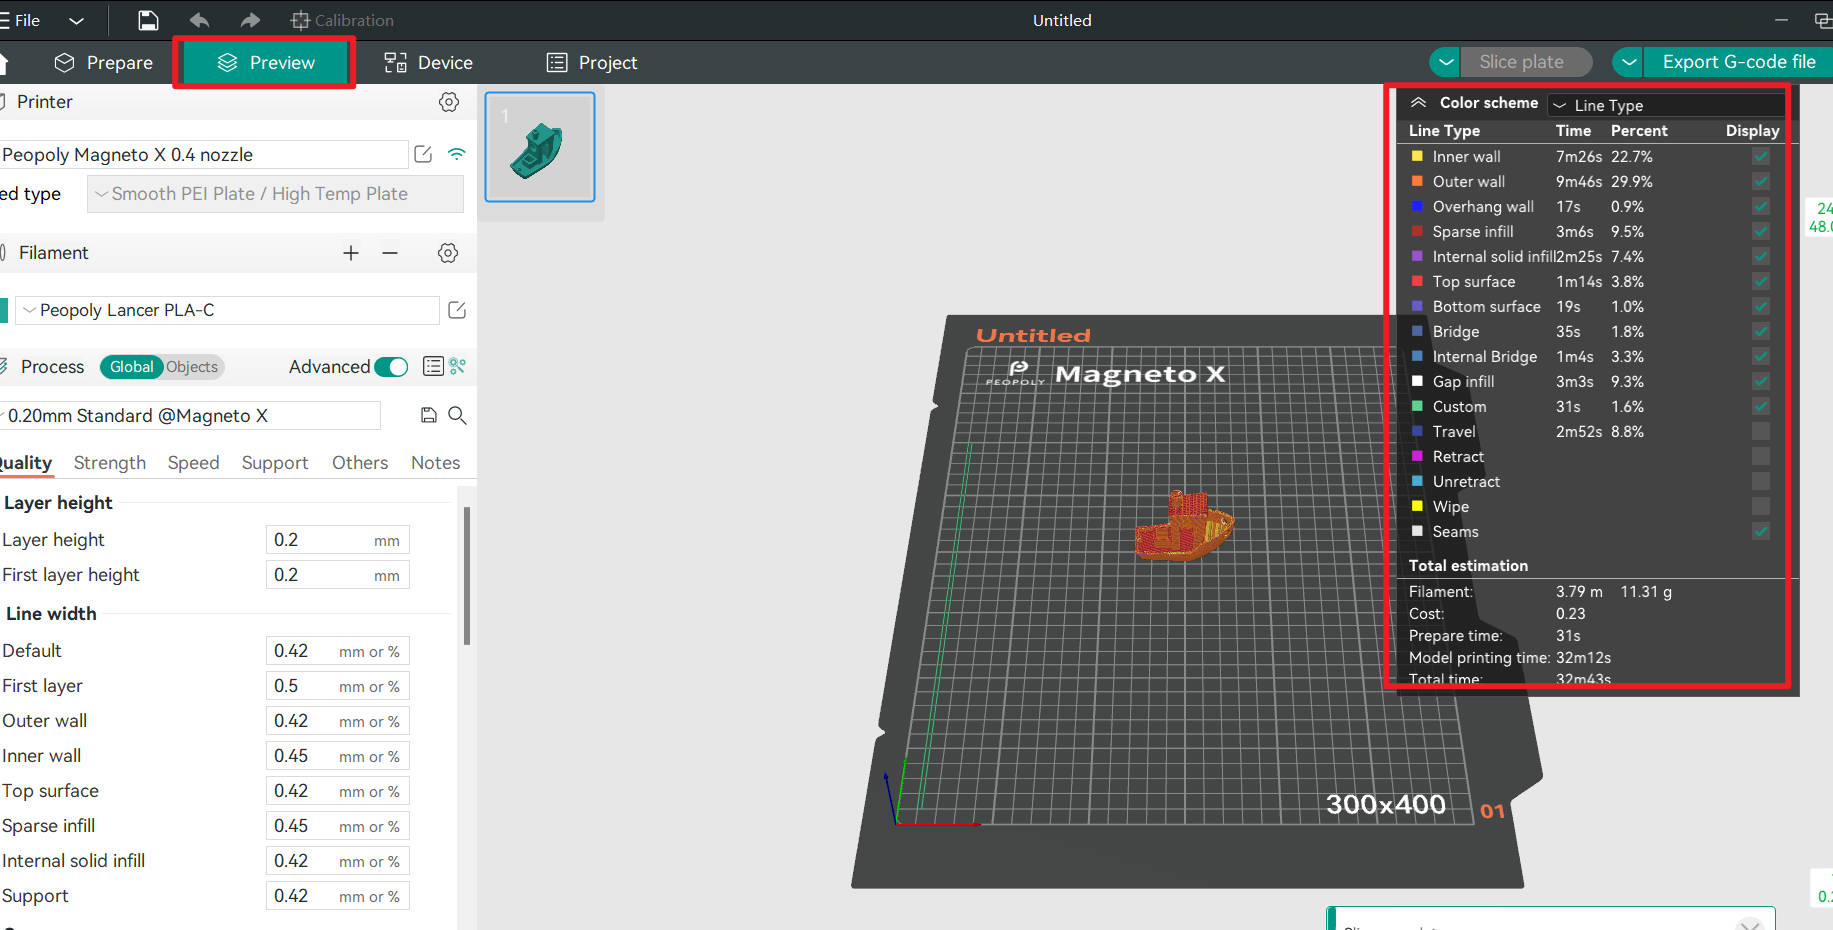1833x930 pixels.
Task: Click the First layer height input field
Action: tap(337, 575)
